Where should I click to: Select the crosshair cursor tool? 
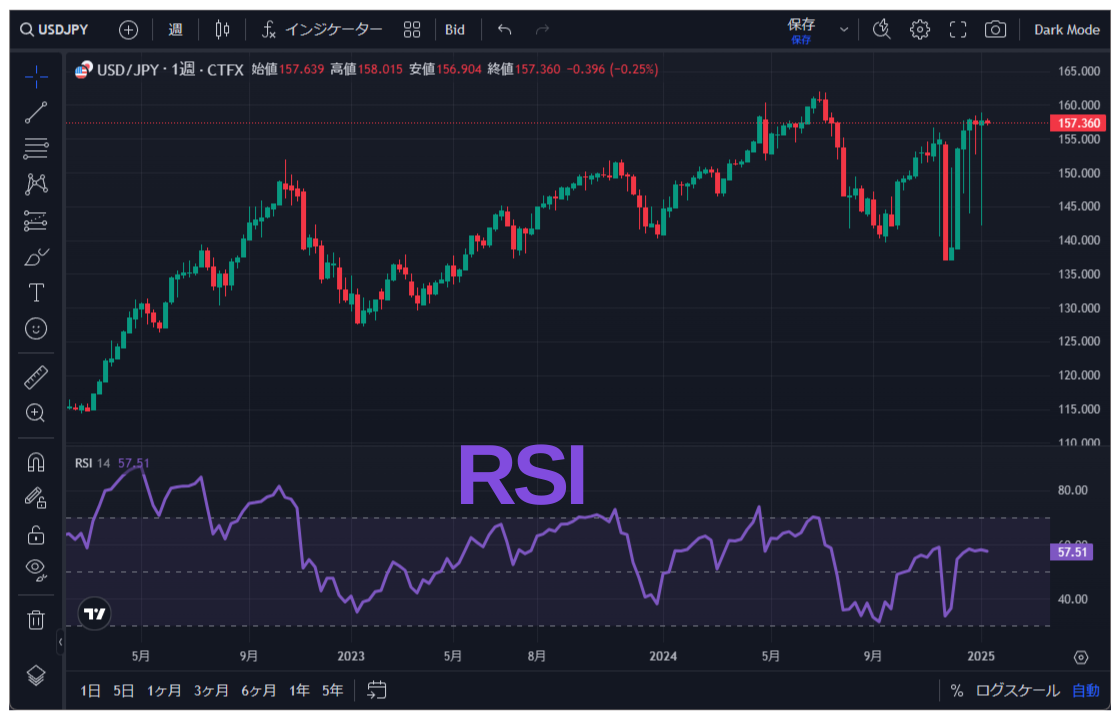pyautogui.click(x=36, y=76)
